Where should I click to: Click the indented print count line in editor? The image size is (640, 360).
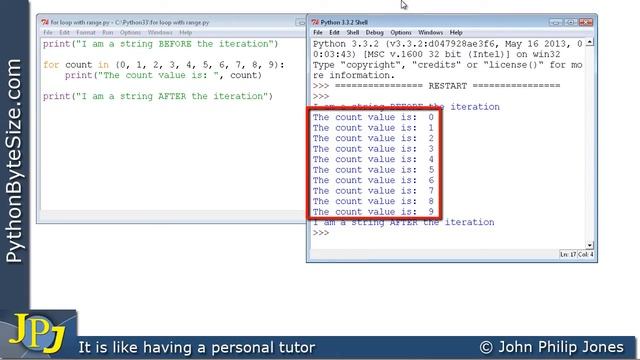(x=163, y=75)
